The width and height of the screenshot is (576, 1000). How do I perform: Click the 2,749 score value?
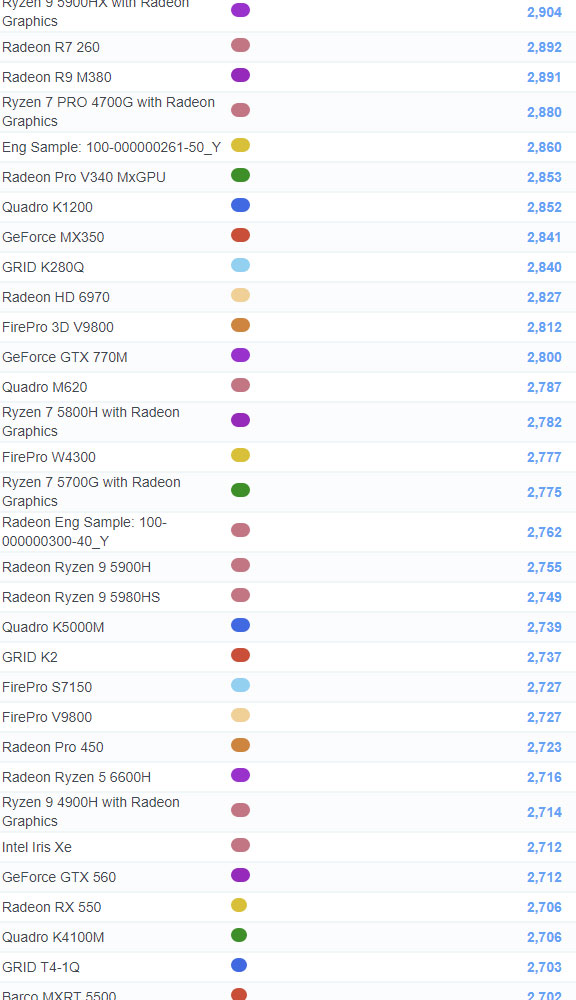pyautogui.click(x=544, y=598)
